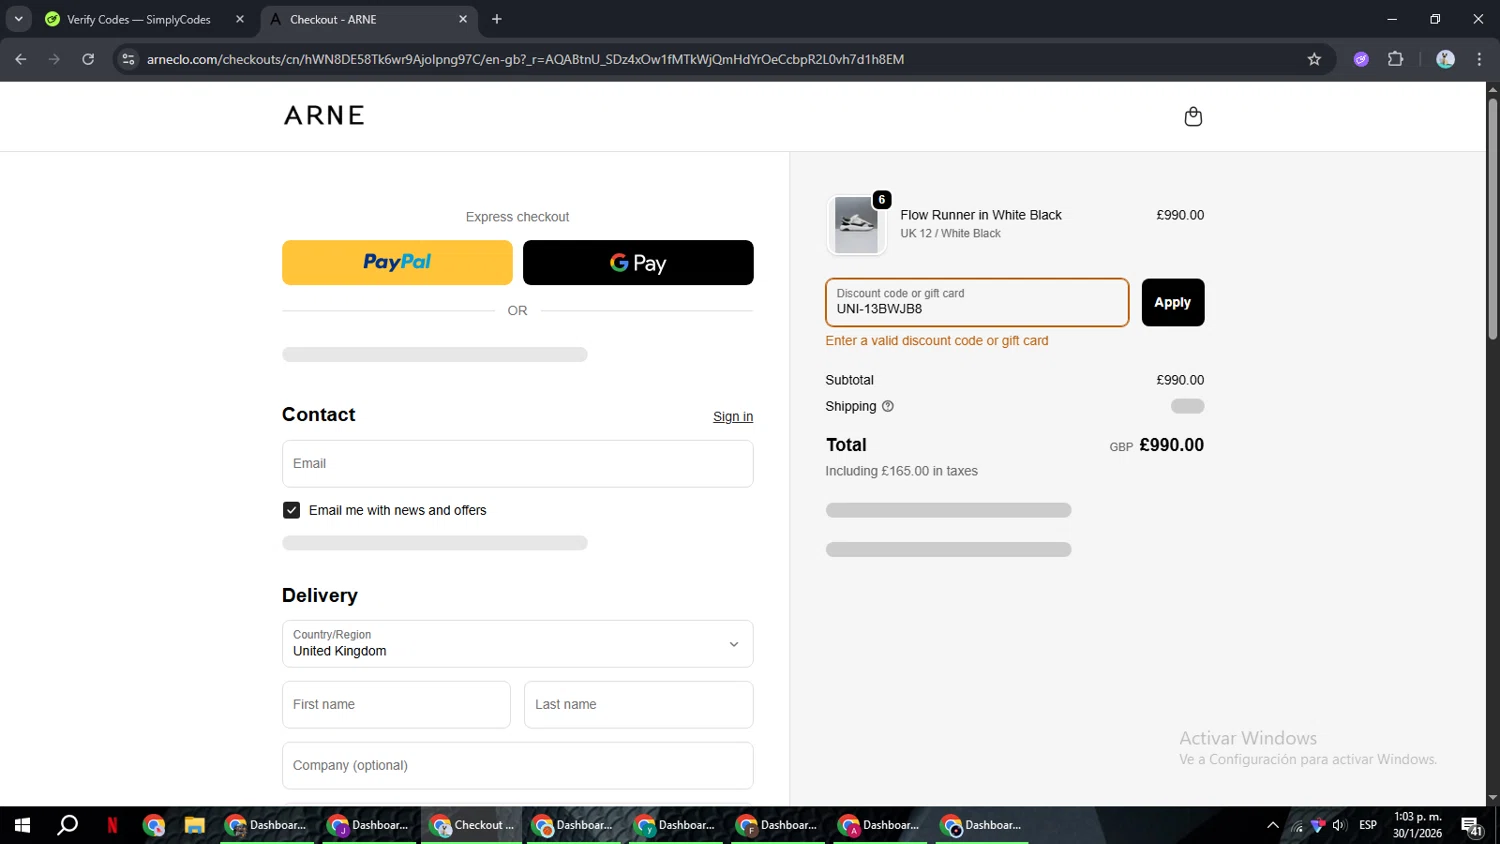Screen dimensions: 1500x844
Task: Bookmark this page with the star icon
Action: 1314,59
